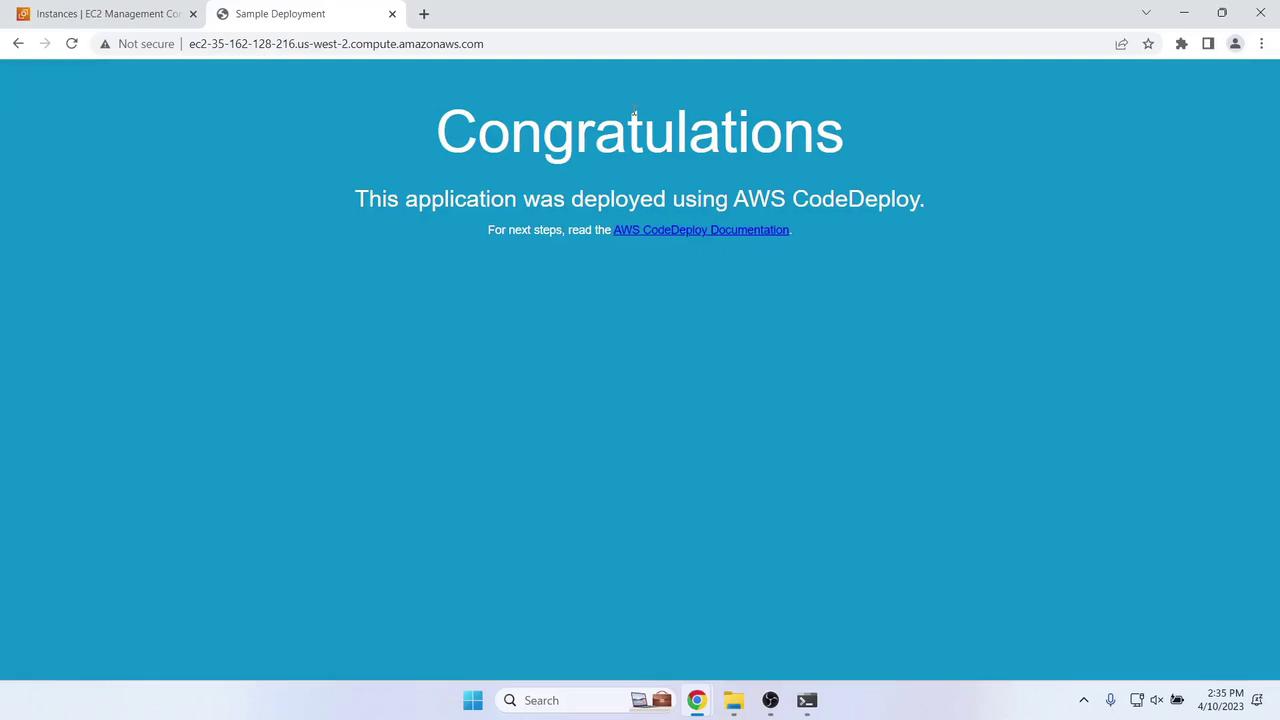Open the Chrome three-dot menu
1280x720 pixels.
1262,44
